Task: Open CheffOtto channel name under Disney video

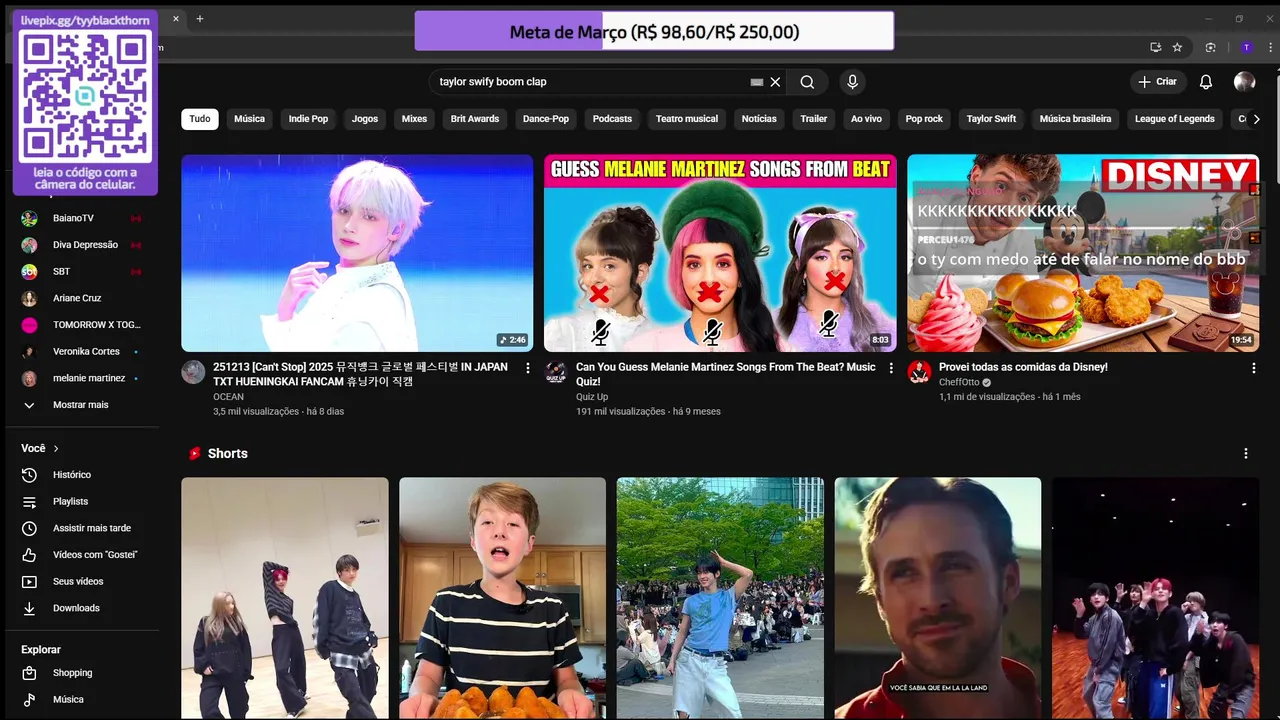Action: [960, 382]
